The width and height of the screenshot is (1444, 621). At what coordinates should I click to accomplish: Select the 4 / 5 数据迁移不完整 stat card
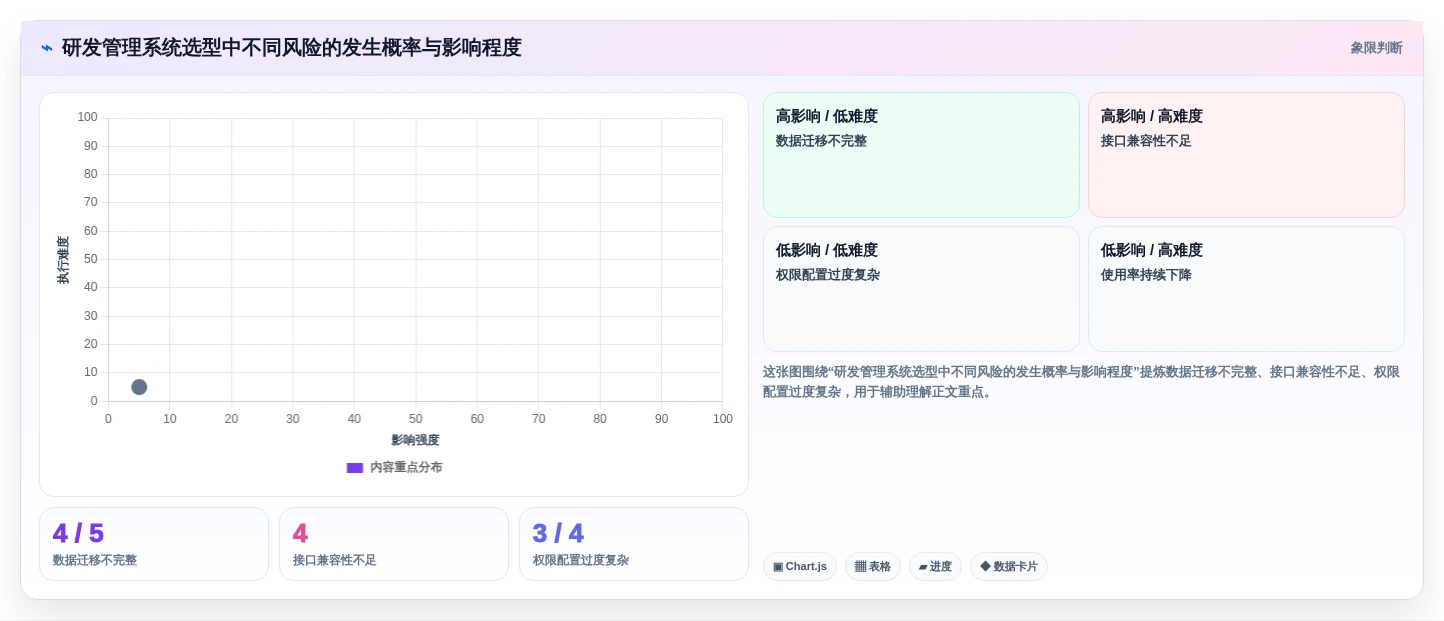tap(154, 544)
